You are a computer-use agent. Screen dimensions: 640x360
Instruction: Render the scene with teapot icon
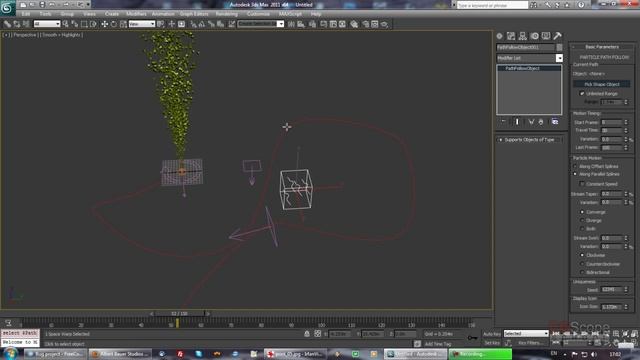point(384,24)
